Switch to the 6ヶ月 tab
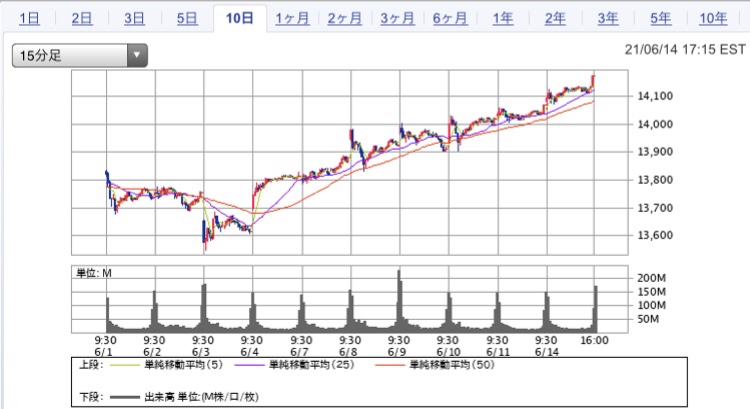The image size is (750, 409). pyautogui.click(x=450, y=19)
